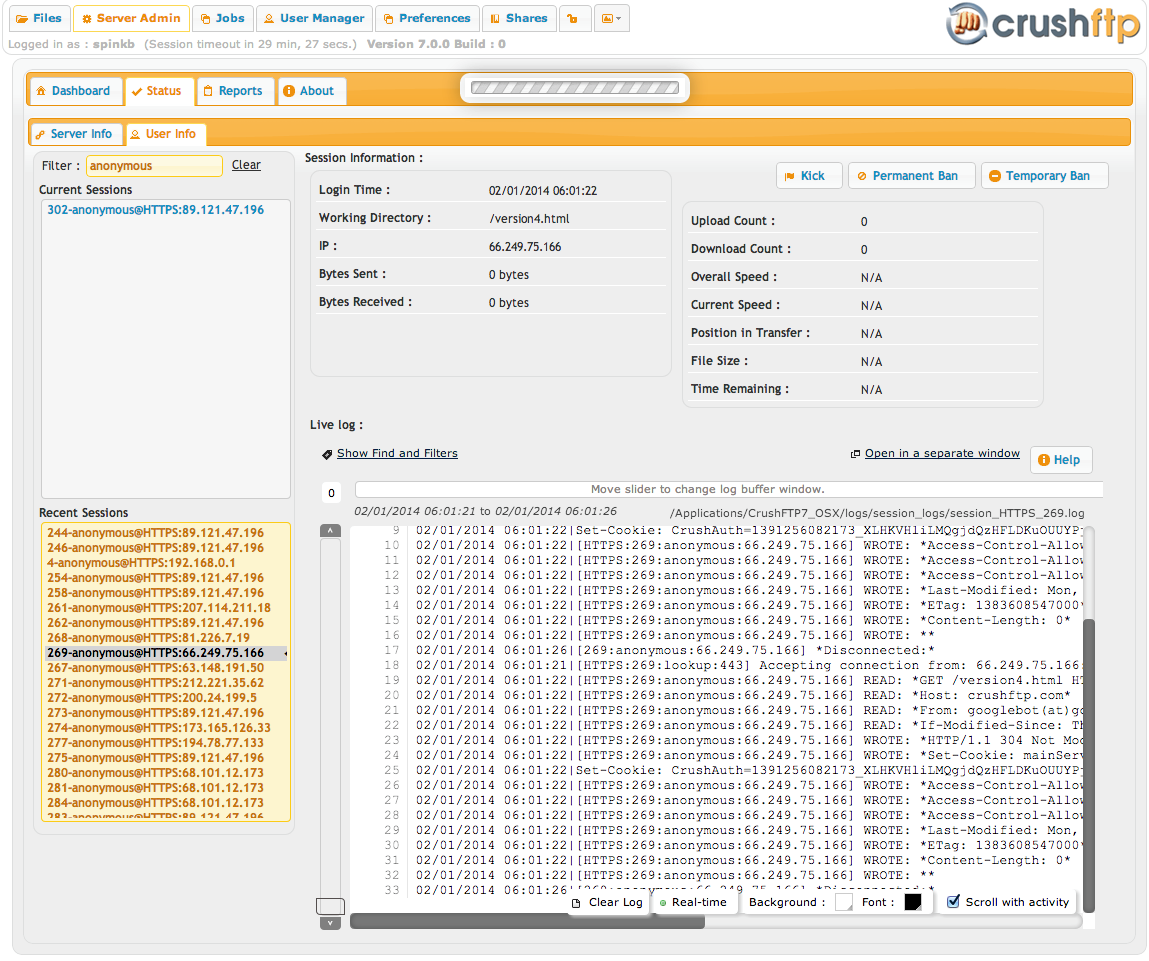1149x961 pixels.
Task: Open the Help panel for the live log
Action: (1060, 459)
